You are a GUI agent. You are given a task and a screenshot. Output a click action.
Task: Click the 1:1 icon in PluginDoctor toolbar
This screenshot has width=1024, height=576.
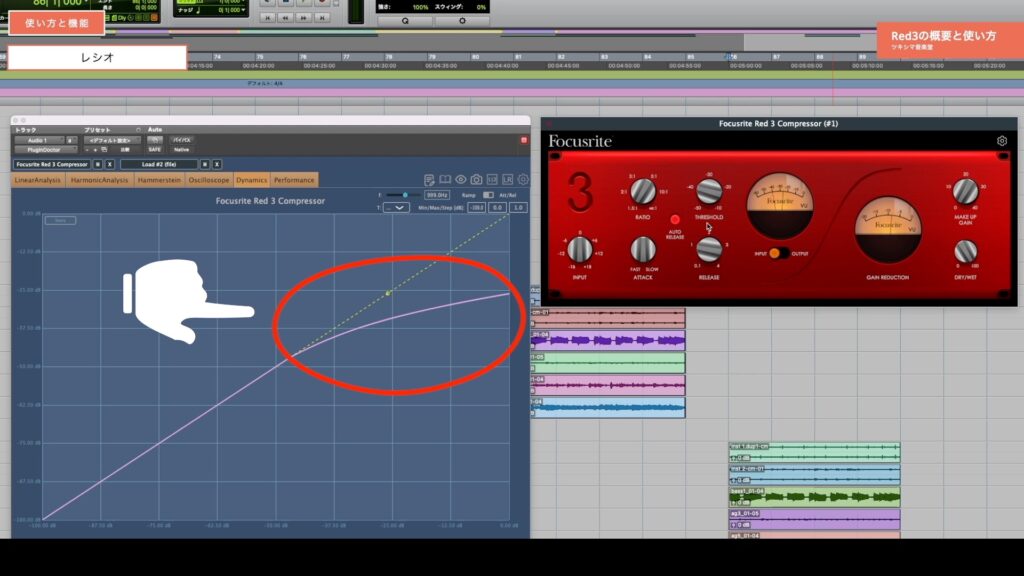492,180
